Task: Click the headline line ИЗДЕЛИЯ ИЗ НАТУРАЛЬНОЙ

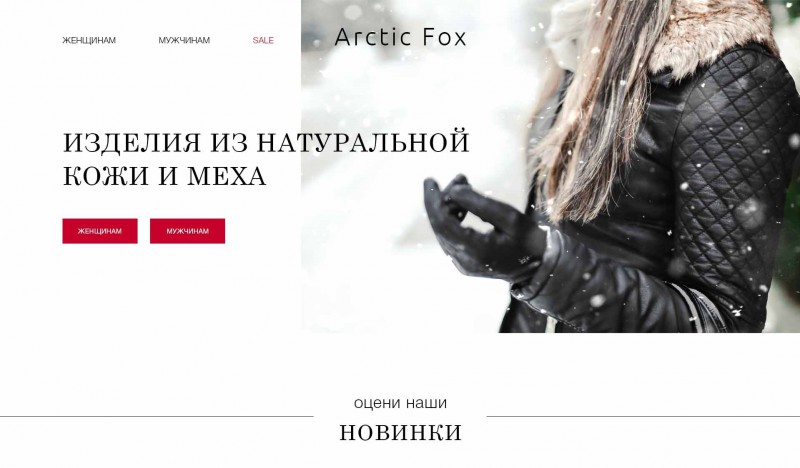Action: click(x=266, y=143)
